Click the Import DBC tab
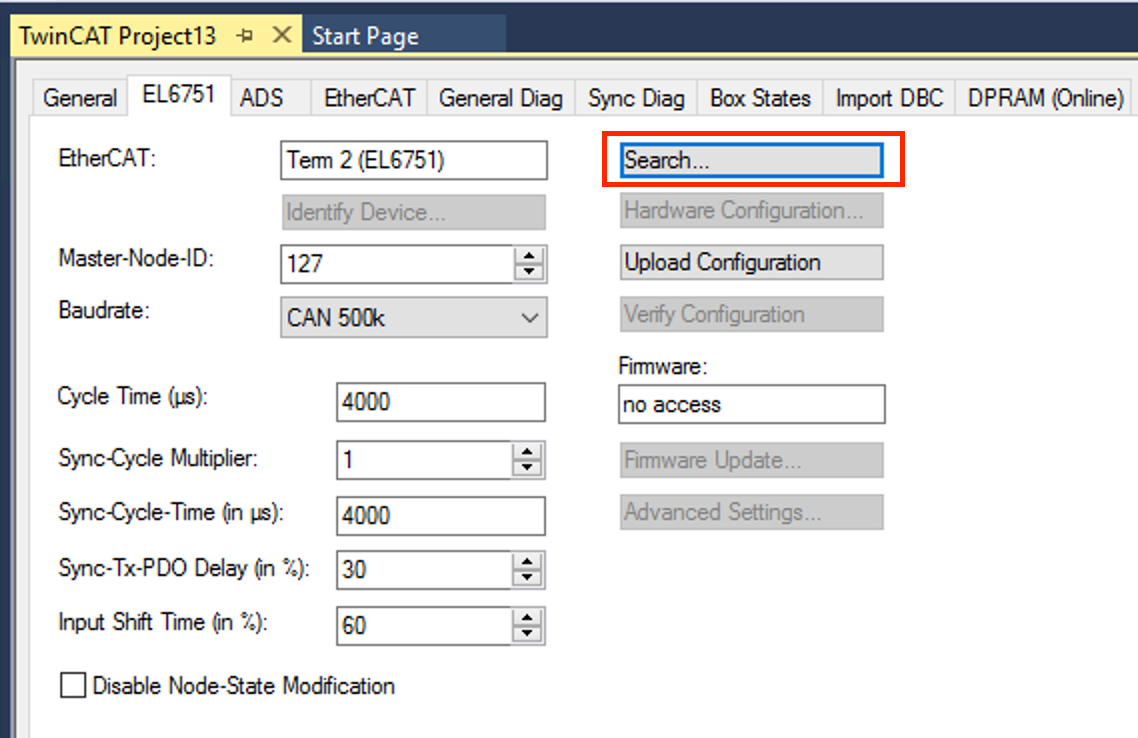 [889, 99]
